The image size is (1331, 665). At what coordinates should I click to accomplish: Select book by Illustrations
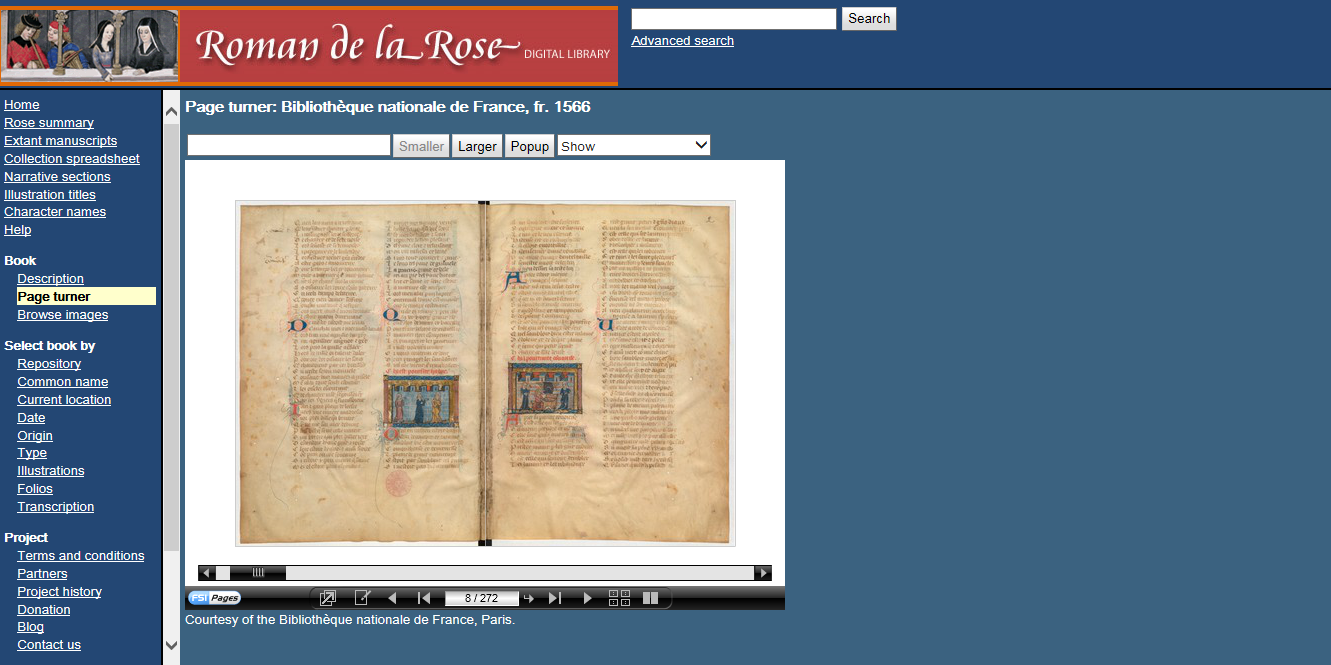tap(51, 471)
